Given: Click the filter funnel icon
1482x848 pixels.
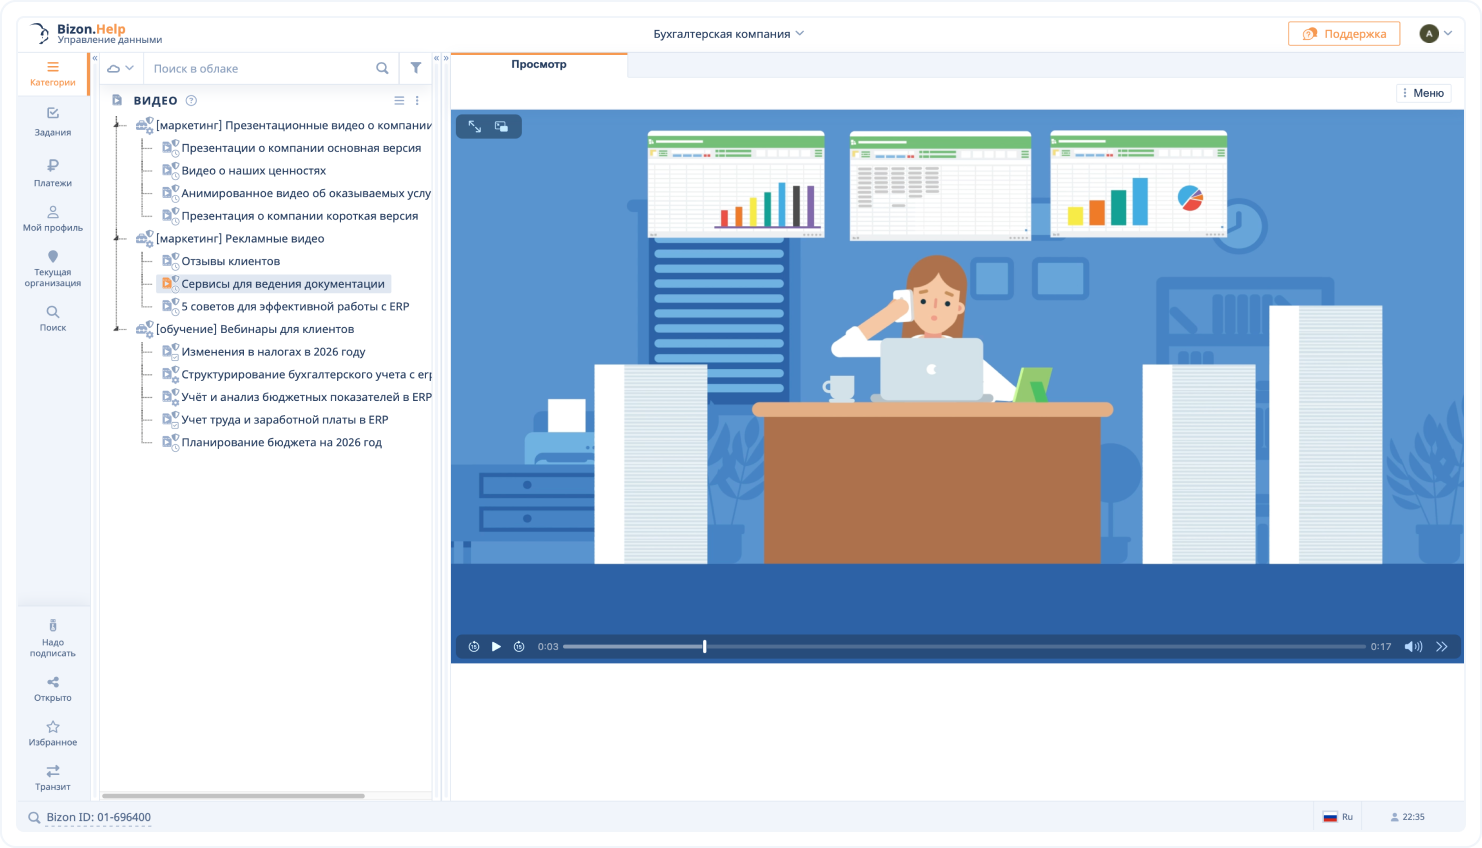Looking at the screenshot, I should pos(416,68).
